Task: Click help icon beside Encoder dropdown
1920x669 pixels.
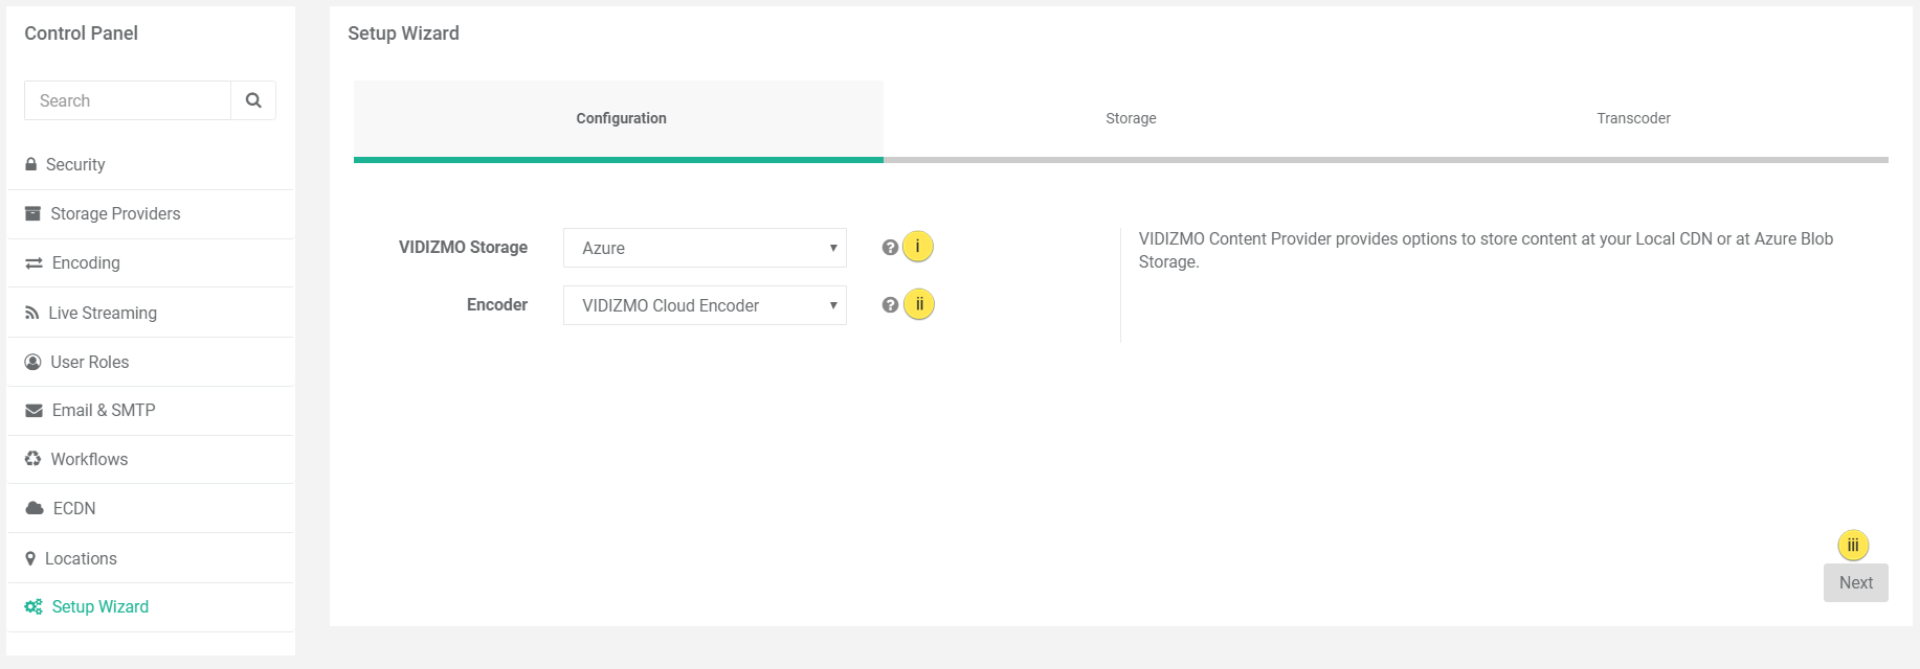Action: [889, 305]
